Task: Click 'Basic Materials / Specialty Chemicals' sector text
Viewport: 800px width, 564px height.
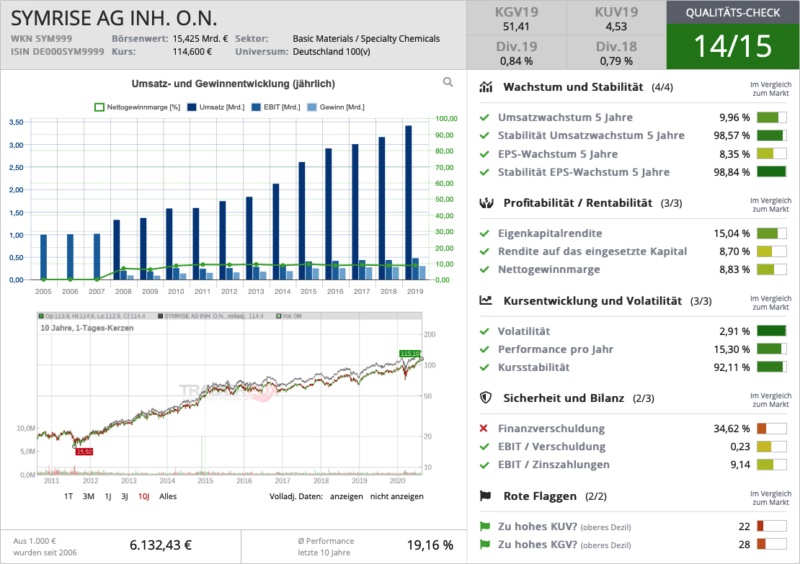Action: pos(366,39)
